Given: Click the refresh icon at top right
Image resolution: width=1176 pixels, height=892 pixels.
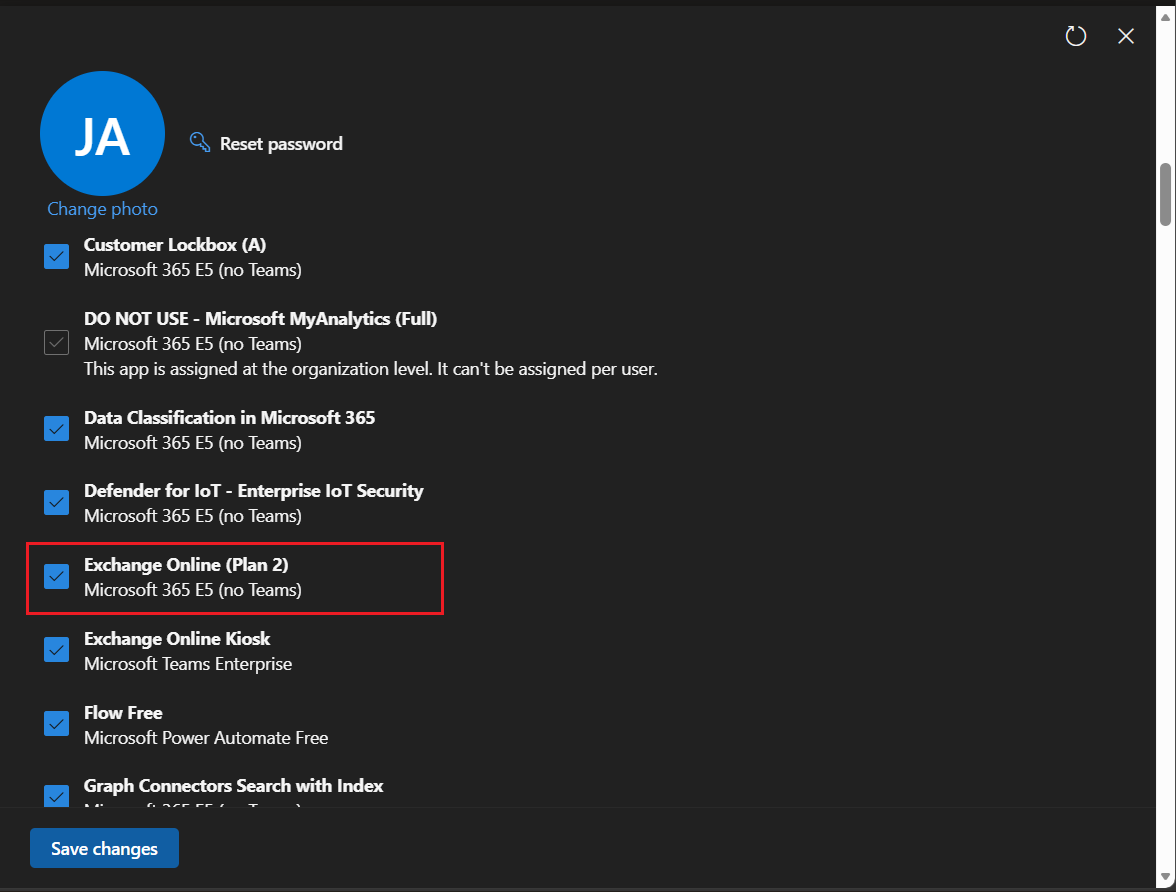Looking at the screenshot, I should tap(1076, 35).
